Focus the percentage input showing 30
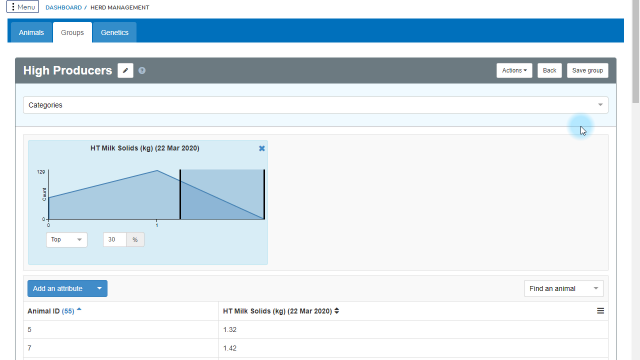This screenshot has height=360, width=640. [115, 240]
